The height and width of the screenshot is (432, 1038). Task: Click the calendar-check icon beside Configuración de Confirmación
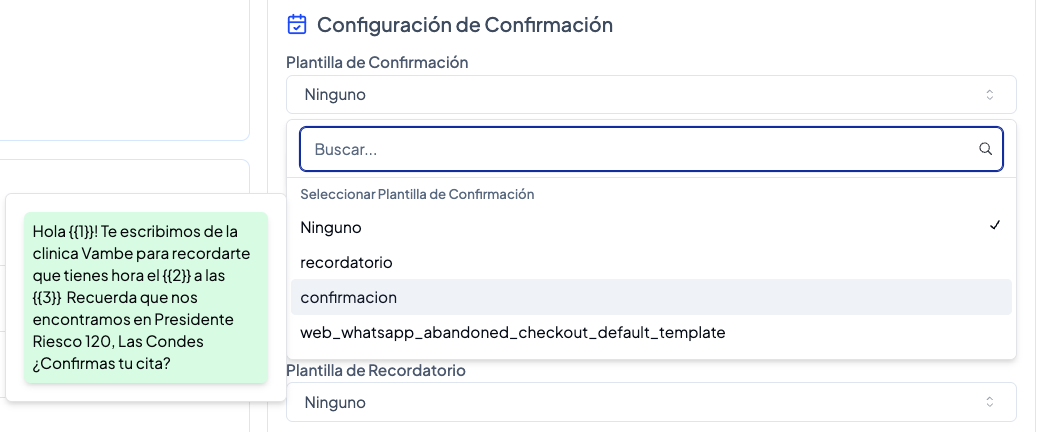[296, 24]
